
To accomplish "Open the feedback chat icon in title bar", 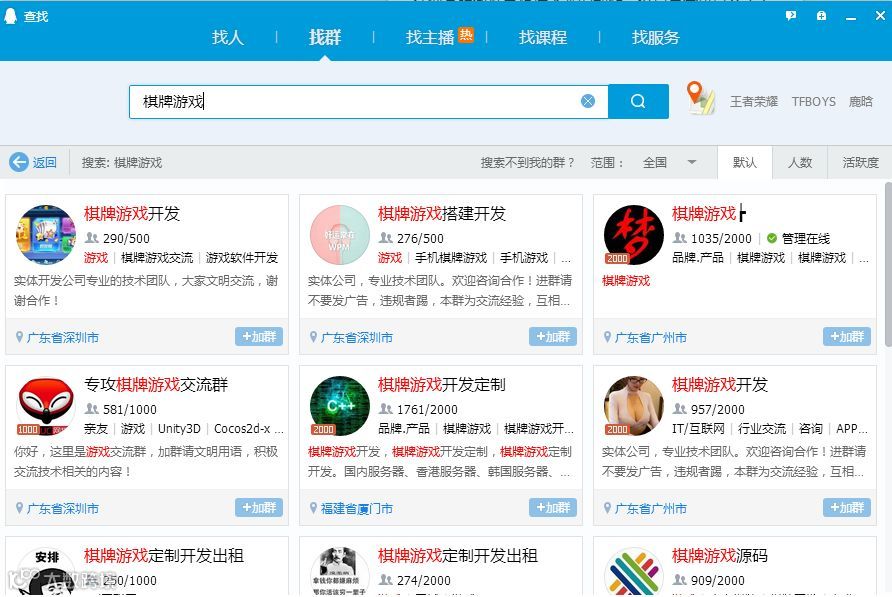I will (791, 16).
